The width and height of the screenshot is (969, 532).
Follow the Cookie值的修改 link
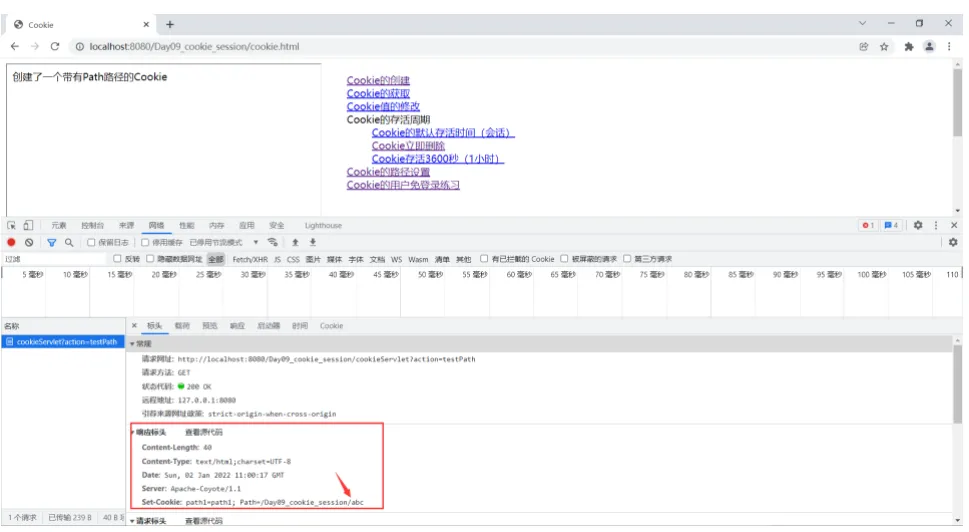[383, 106]
